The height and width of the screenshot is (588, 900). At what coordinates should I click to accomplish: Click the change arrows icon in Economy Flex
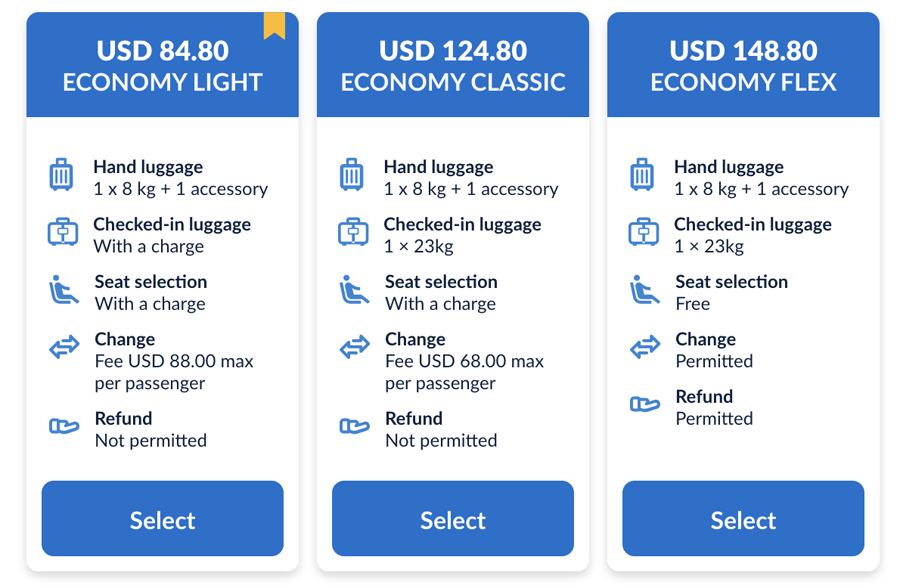645,347
